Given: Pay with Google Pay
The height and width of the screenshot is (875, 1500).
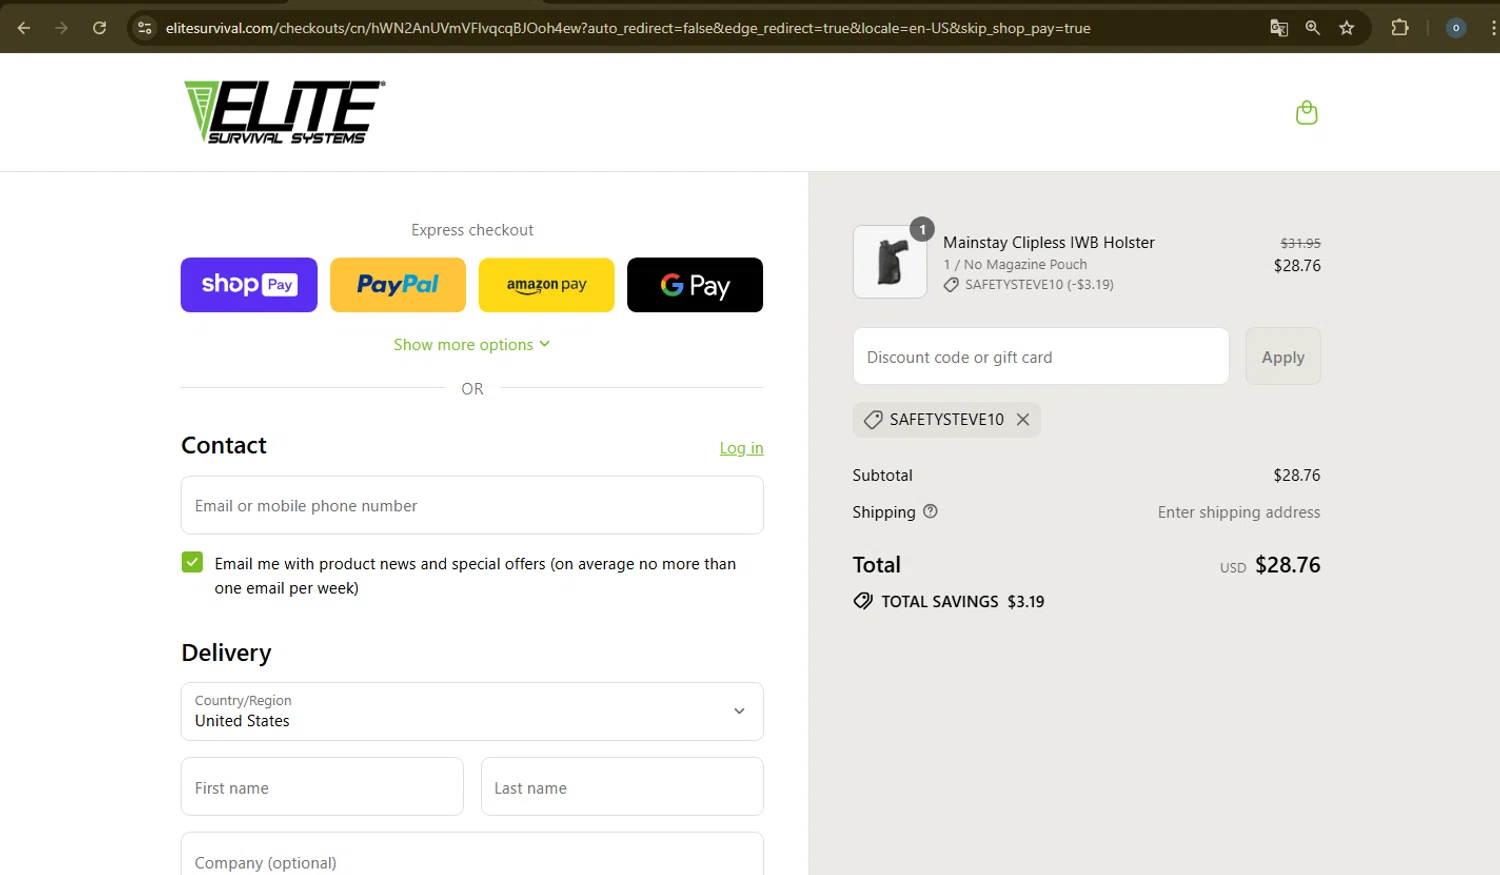Looking at the screenshot, I should click(695, 285).
